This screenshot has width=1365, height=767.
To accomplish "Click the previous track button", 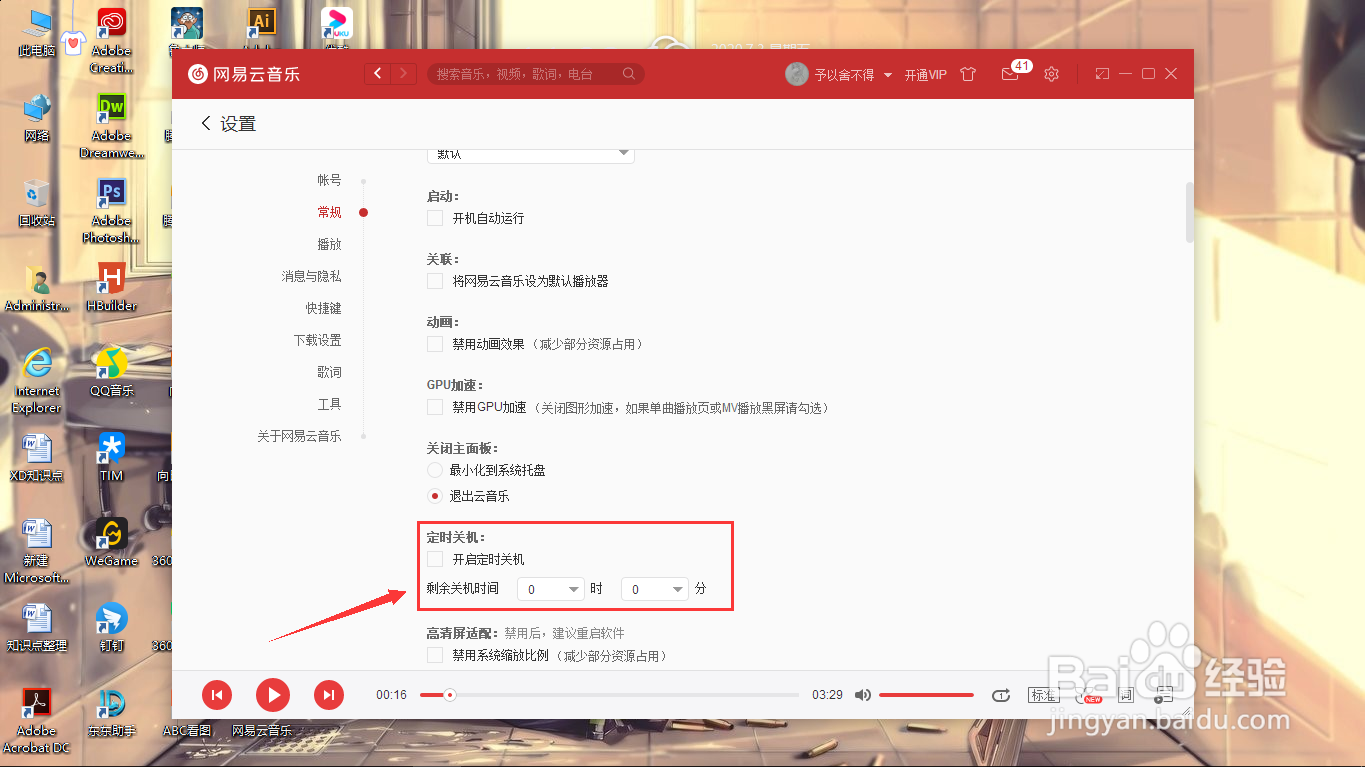I will (217, 695).
